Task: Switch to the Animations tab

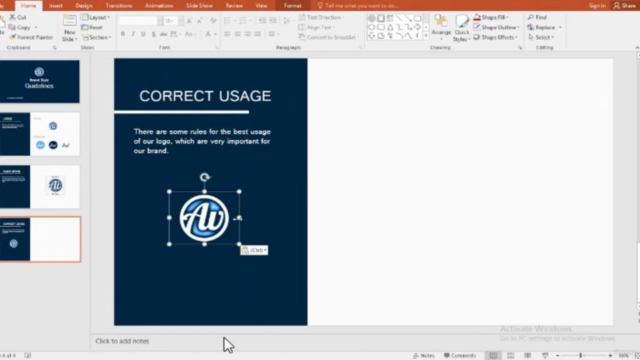Action: [159, 6]
